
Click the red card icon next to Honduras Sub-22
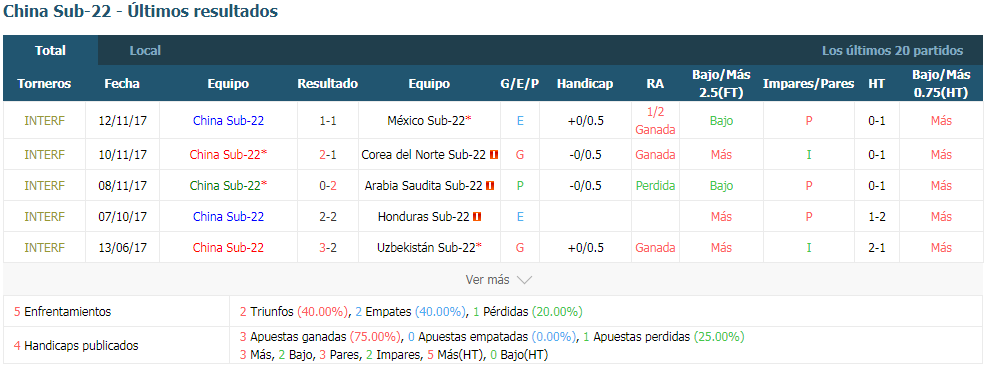pyautogui.click(x=477, y=217)
